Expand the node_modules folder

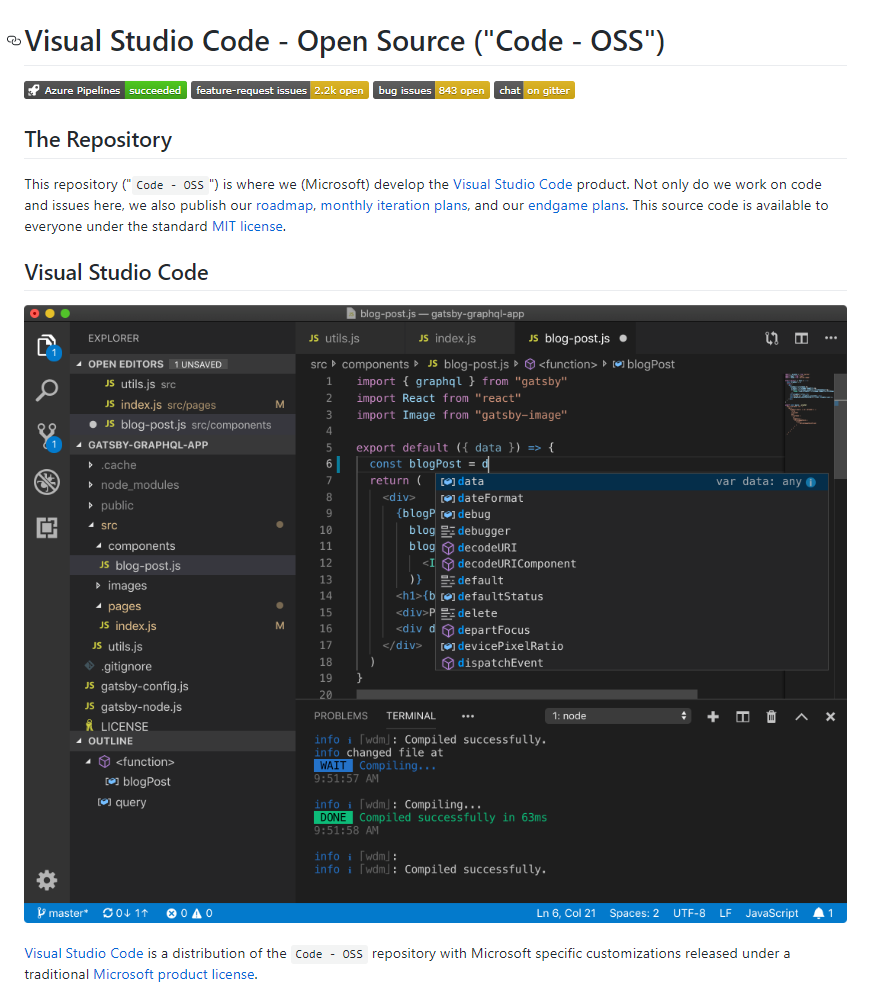tap(91, 485)
